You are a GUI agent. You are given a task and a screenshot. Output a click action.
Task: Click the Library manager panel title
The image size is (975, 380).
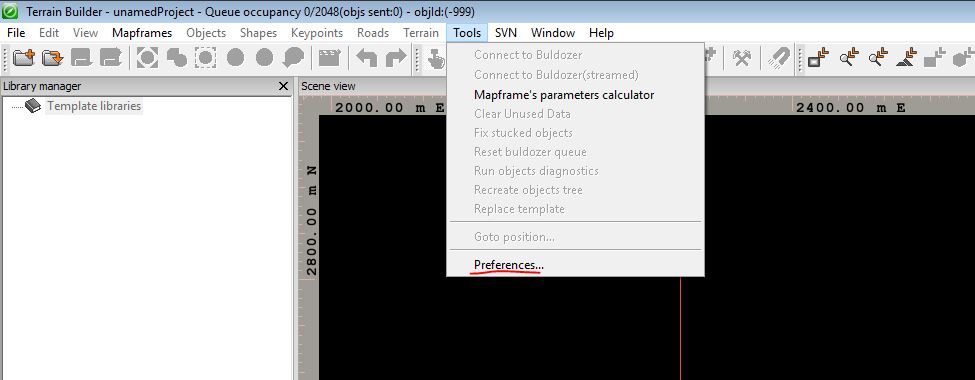coord(42,86)
